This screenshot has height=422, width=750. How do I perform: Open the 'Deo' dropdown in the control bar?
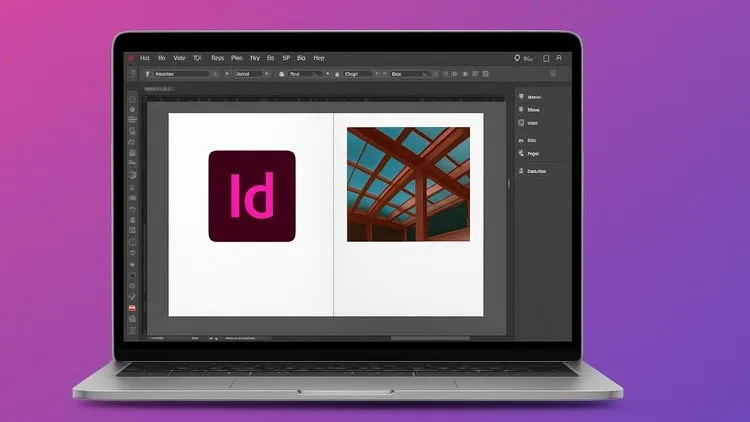point(410,74)
